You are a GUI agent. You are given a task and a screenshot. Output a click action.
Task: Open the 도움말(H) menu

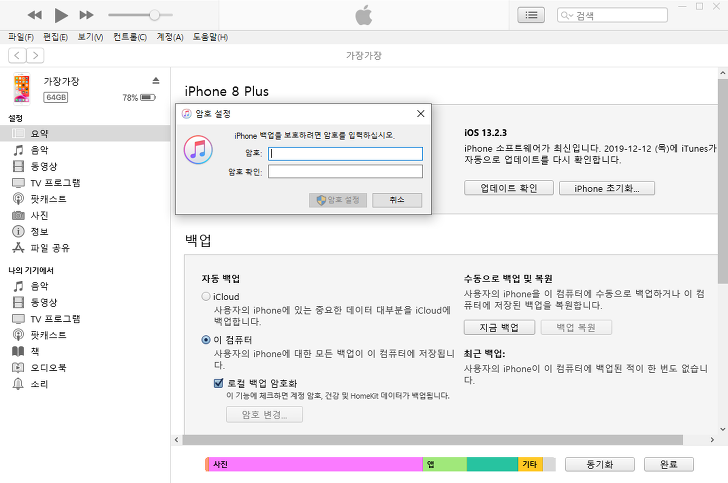tap(210, 37)
